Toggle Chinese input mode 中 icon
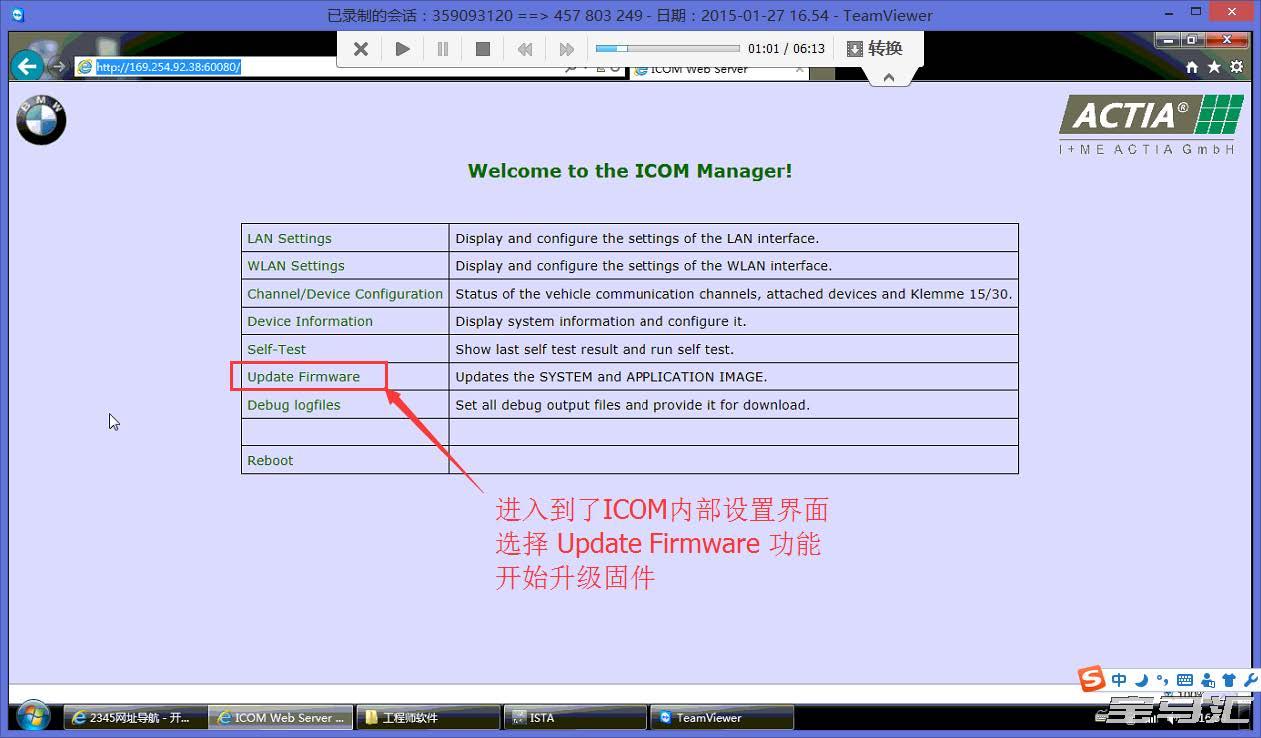 (1119, 680)
